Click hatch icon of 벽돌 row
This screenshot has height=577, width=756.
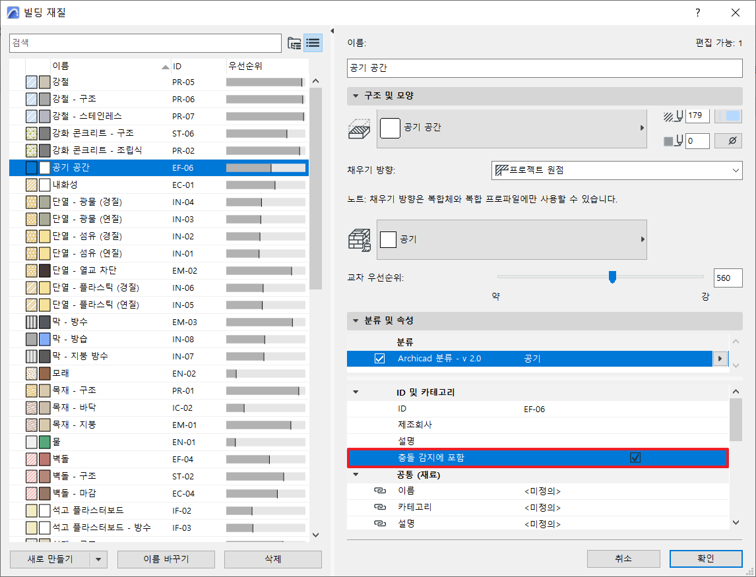click(x=31, y=459)
